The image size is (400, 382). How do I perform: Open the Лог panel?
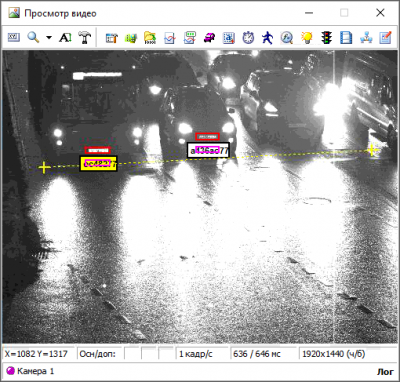click(385, 372)
